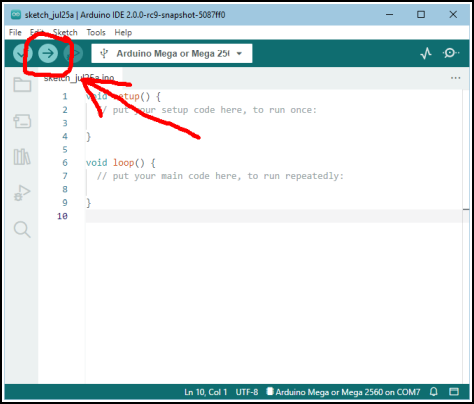
Task: Click the editor vertical scrollbar
Action: (466, 236)
